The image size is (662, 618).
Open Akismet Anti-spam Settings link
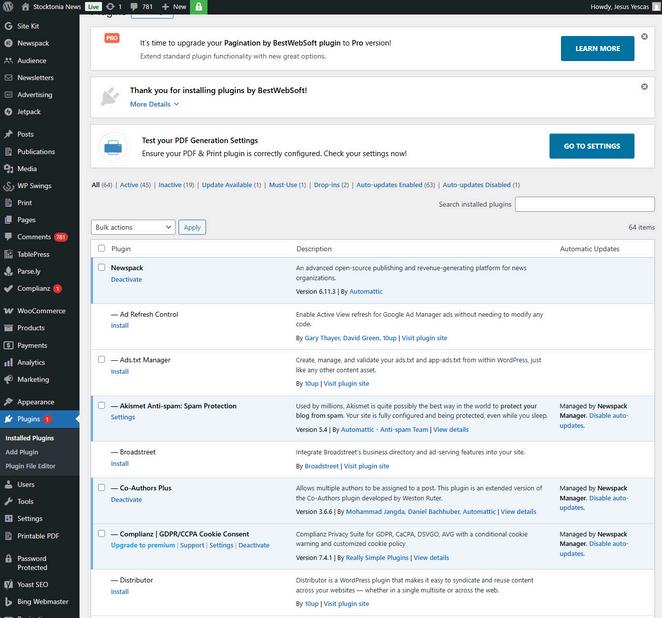[123, 417]
